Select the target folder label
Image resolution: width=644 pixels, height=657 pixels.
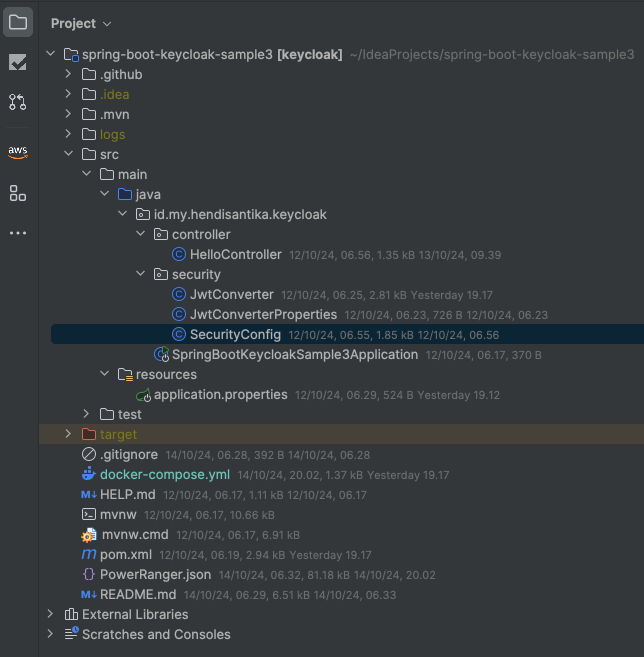118,435
